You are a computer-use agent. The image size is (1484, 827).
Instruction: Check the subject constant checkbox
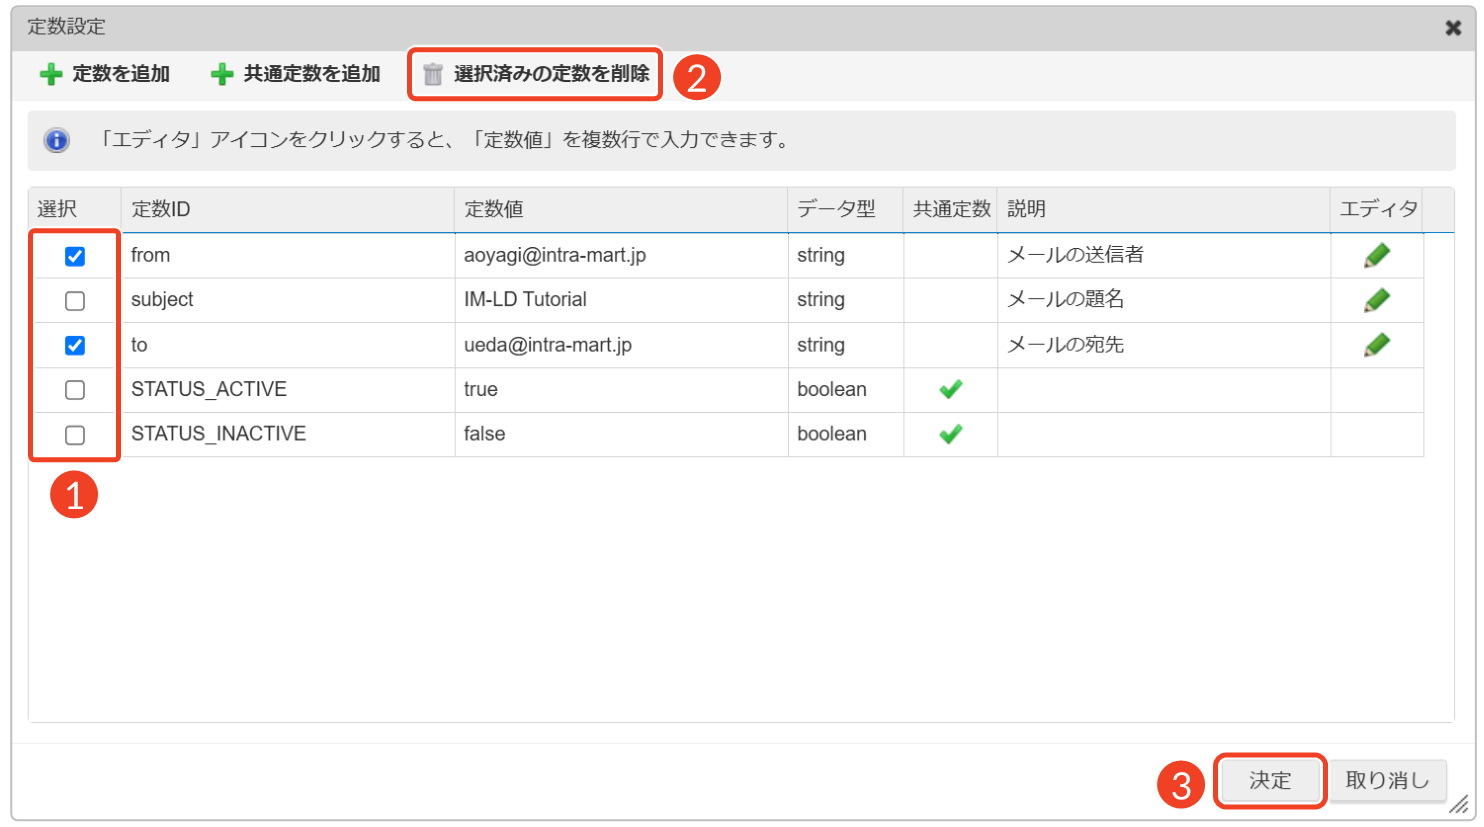75,301
